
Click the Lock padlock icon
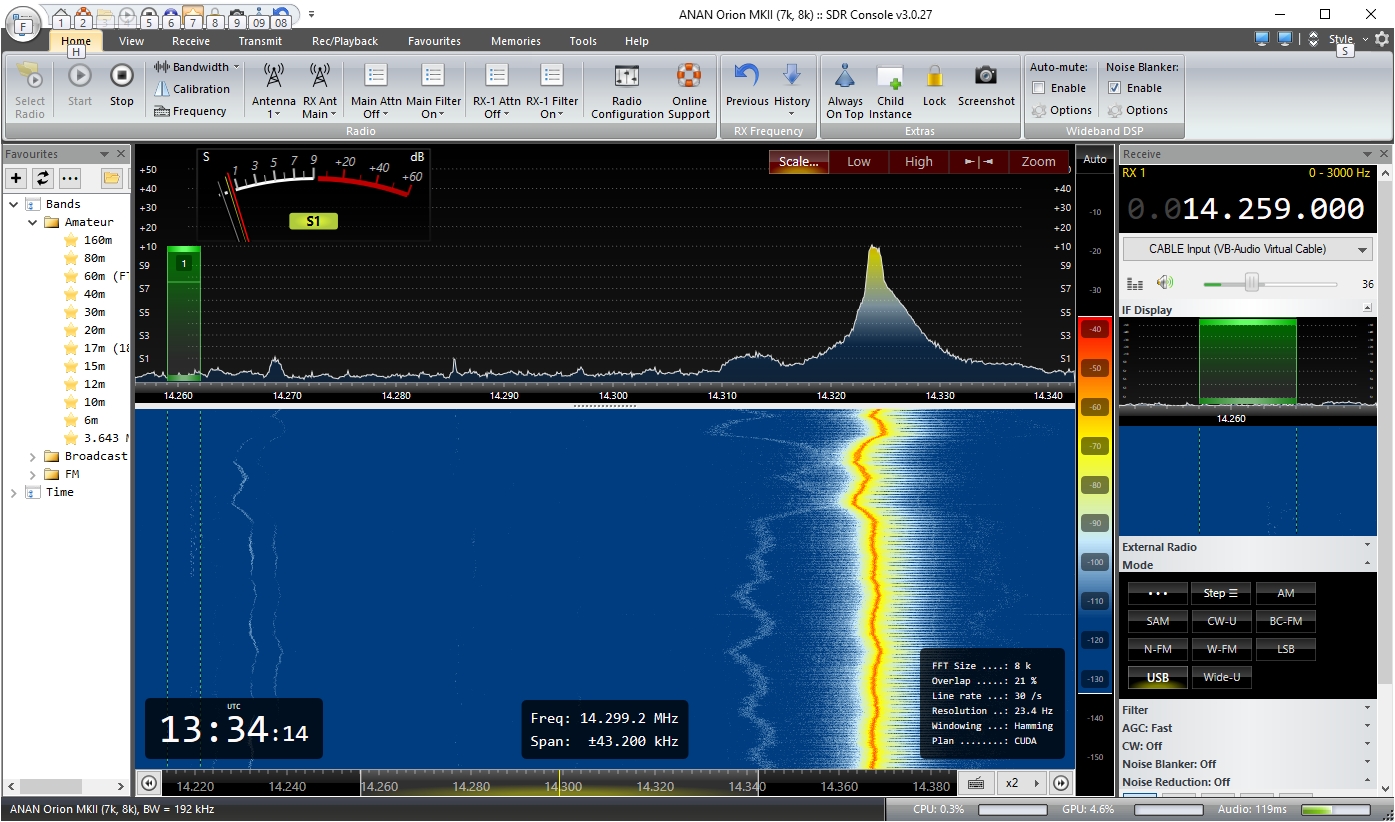(934, 76)
